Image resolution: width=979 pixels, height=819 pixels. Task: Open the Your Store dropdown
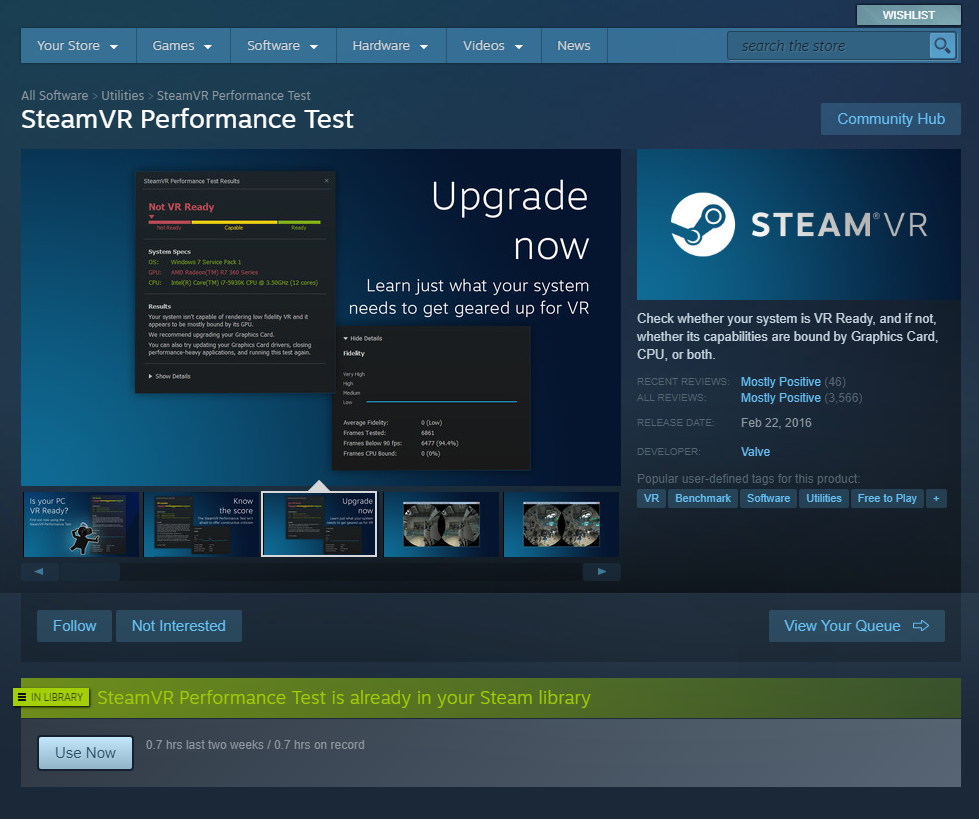78,46
